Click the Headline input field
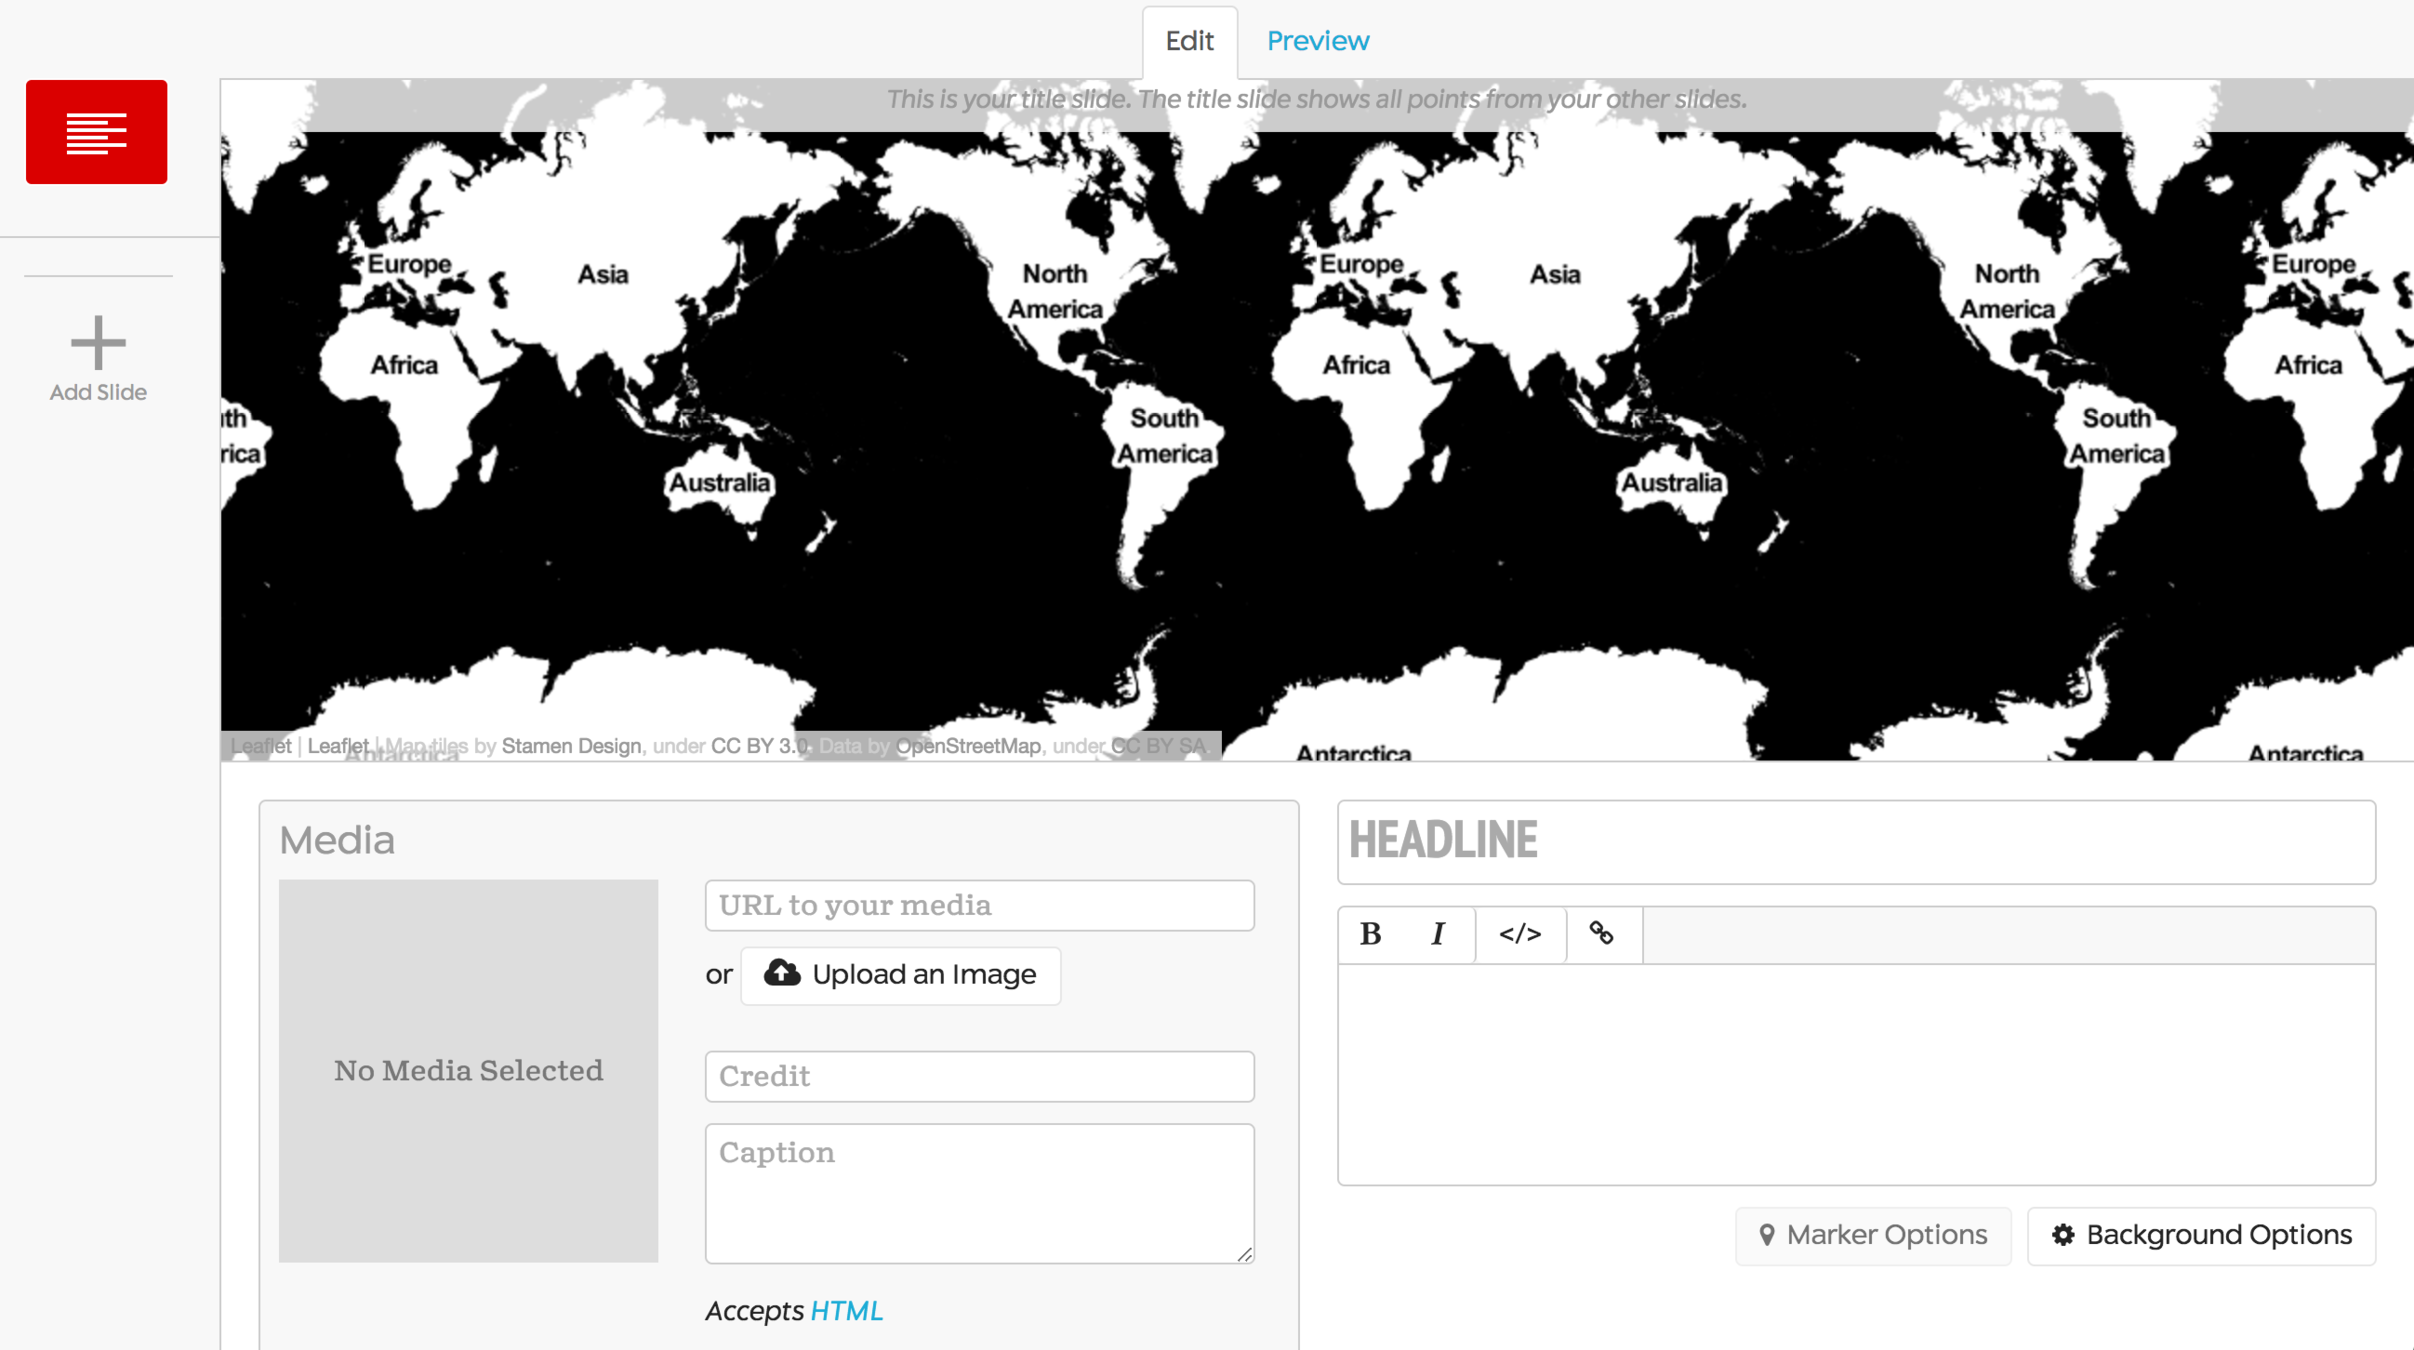Screen dimensions: 2414x1350 tap(1856, 841)
